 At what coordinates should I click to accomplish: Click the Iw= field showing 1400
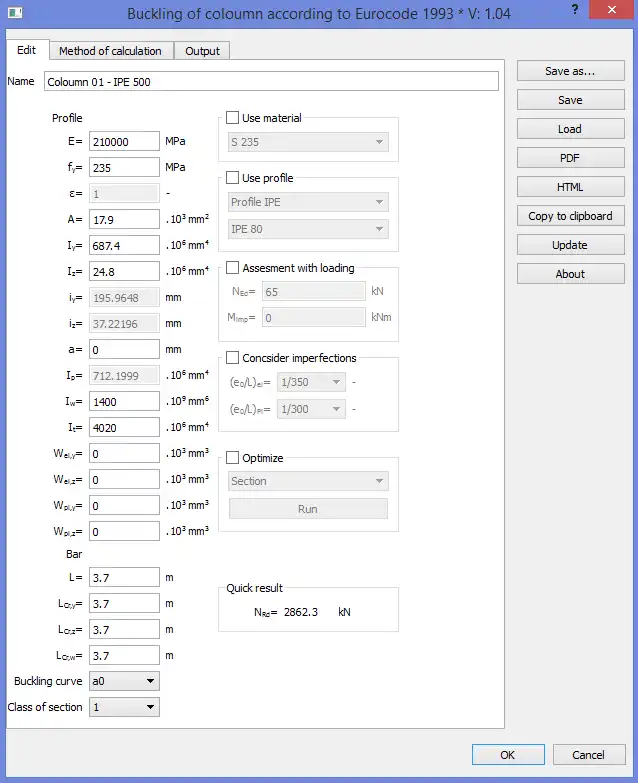tap(124, 401)
